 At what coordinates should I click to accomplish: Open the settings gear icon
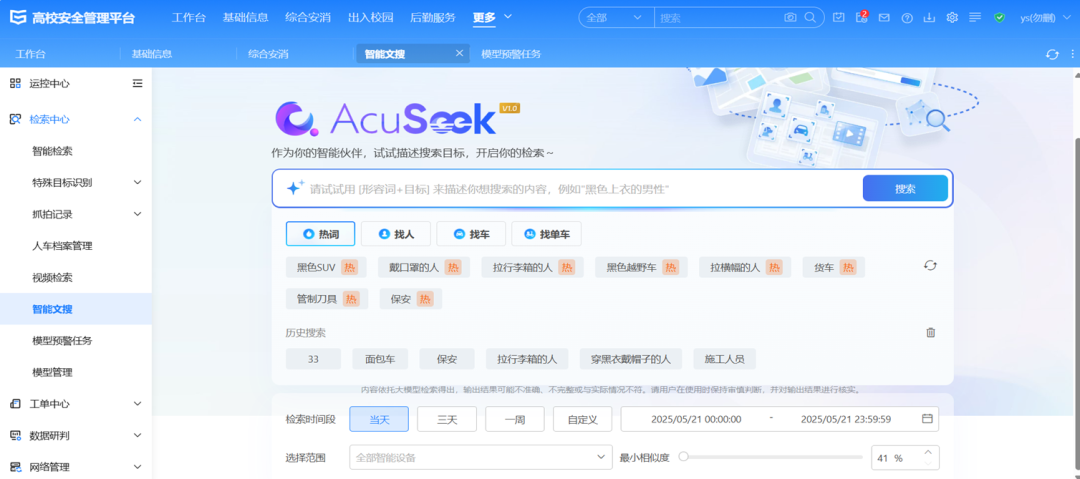point(953,17)
